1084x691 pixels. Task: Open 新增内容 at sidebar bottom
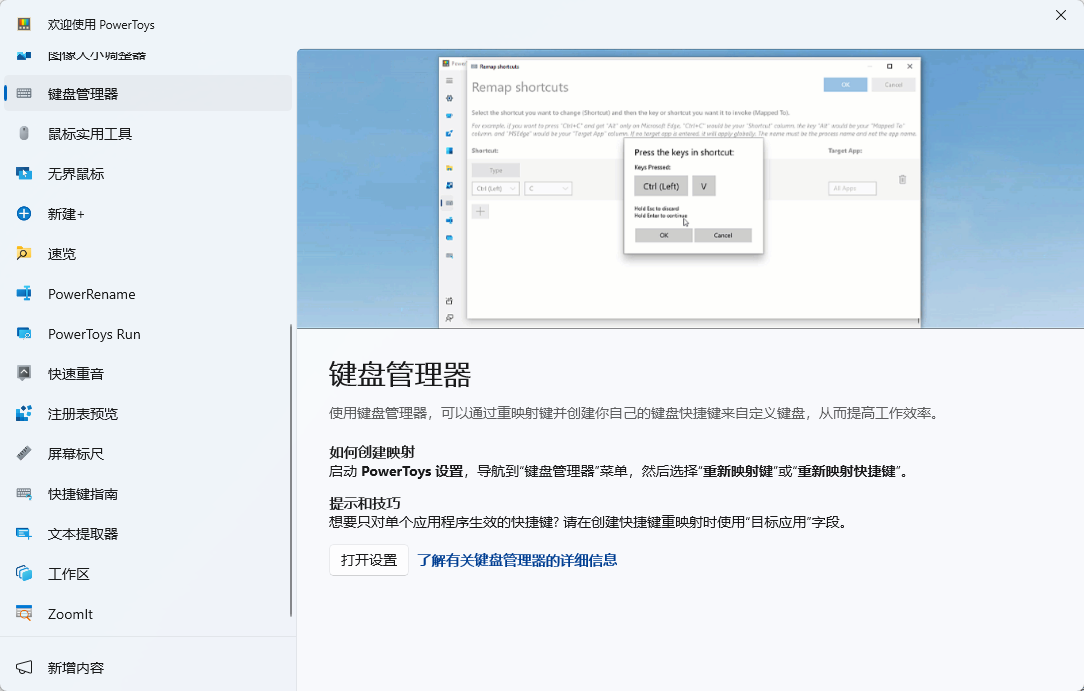pyautogui.click(x=147, y=668)
